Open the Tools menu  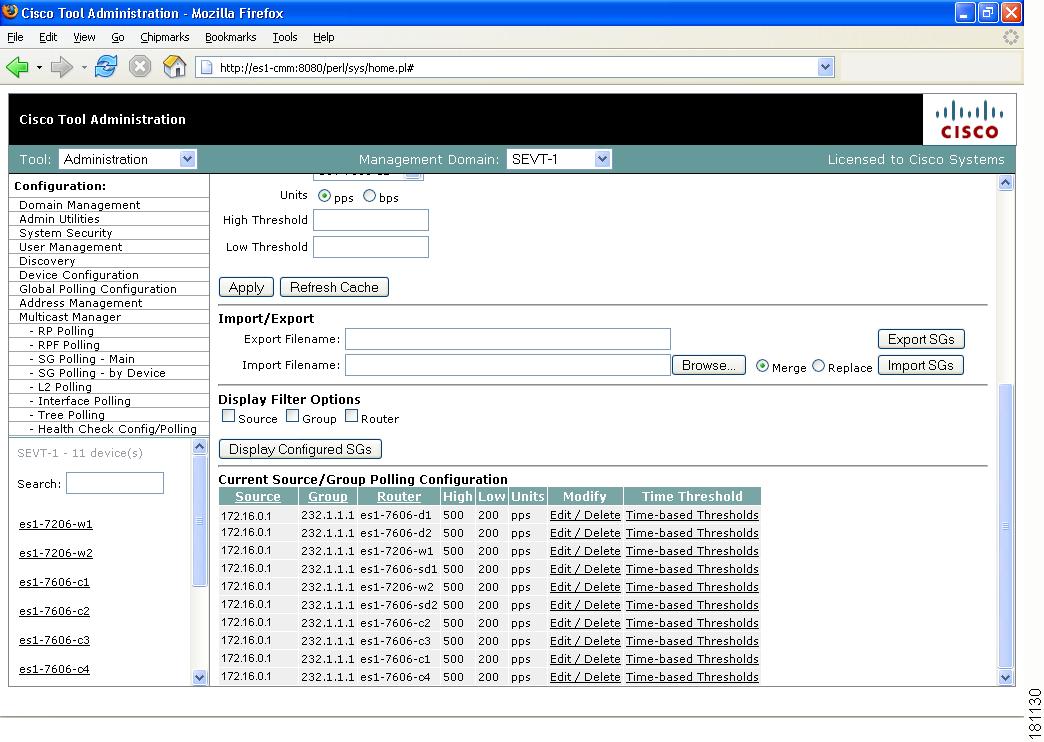[285, 37]
